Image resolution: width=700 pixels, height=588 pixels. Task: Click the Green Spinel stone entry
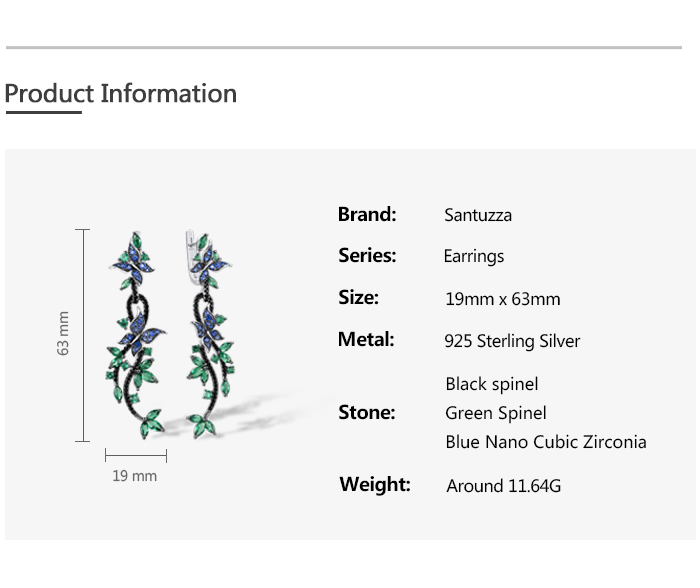pyautogui.click(x=496, y=413)
